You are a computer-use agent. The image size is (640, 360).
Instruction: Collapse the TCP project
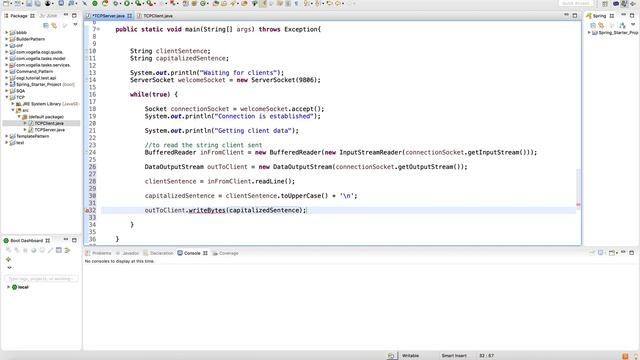tap(7, 97)
